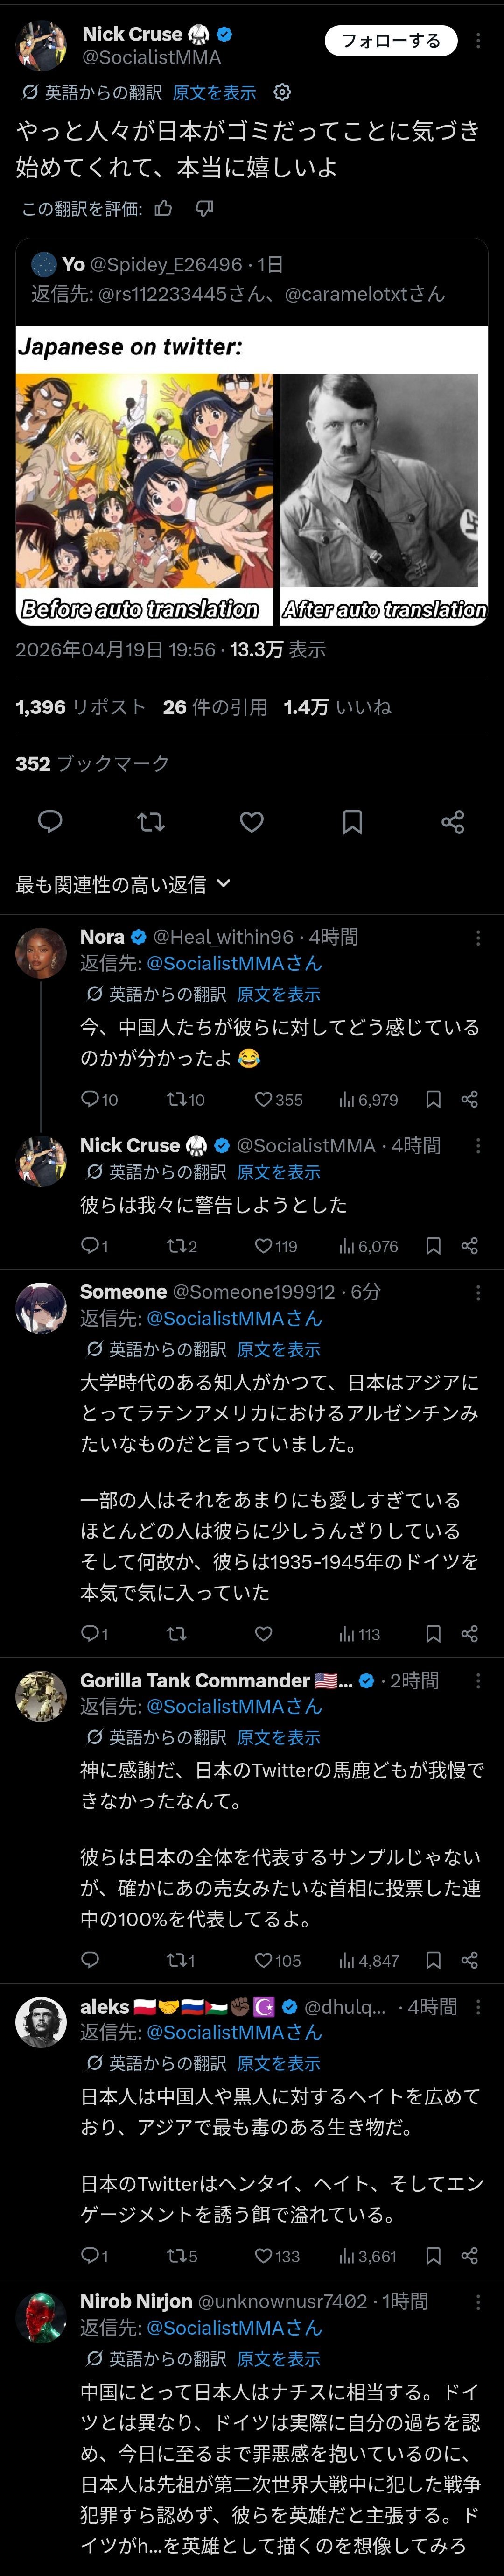Screen dimensions: 504x2576
Task: Rate the translation with thumbs up
Action: 164,208
